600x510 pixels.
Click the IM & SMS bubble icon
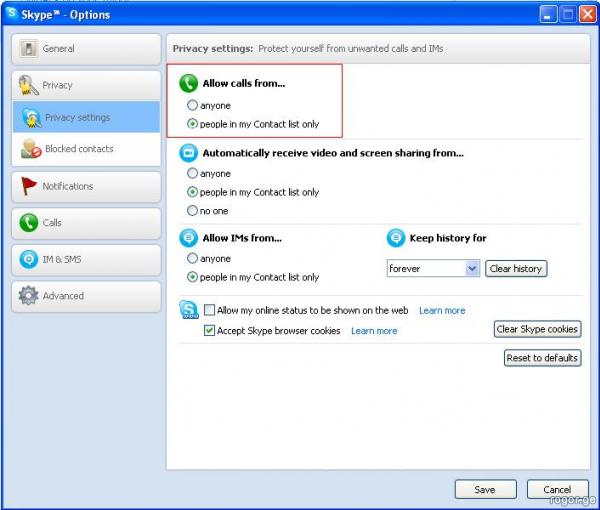pos(29,259)
